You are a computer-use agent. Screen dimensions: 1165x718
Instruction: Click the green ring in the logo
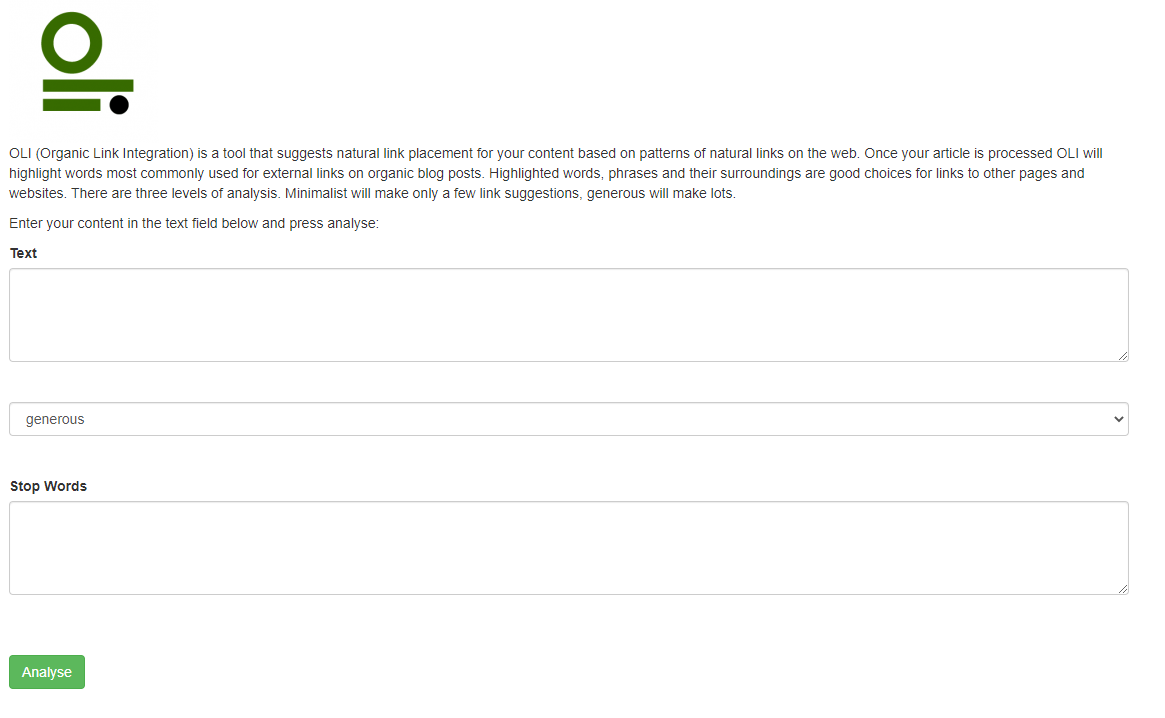pos(71,42)
